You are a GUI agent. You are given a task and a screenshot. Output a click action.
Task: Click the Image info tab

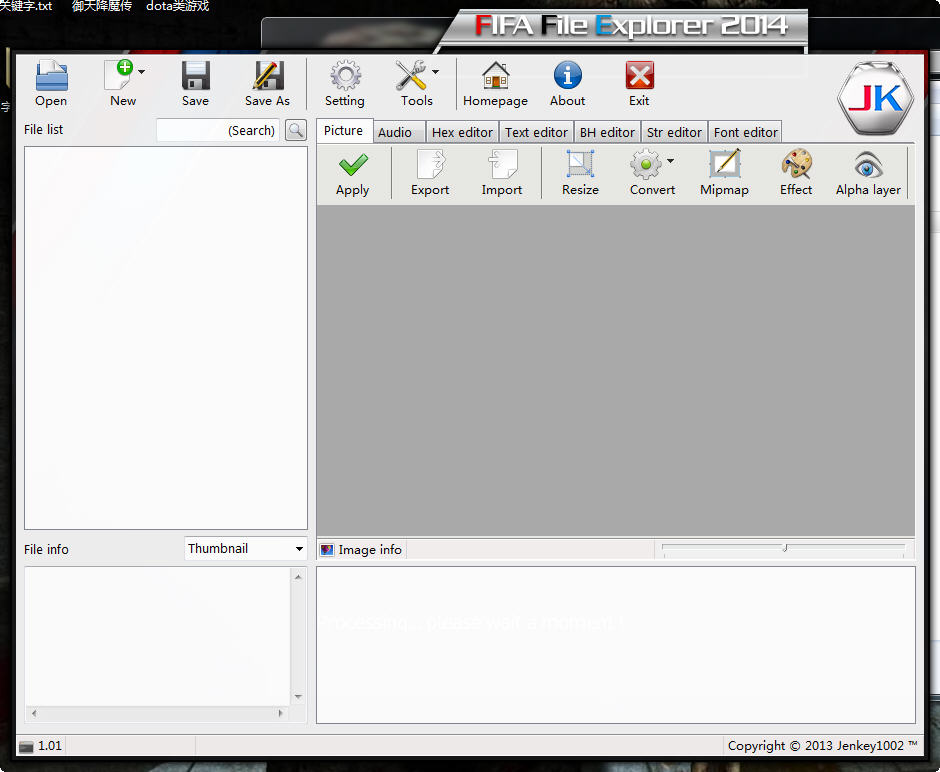[x=361, y=550]
